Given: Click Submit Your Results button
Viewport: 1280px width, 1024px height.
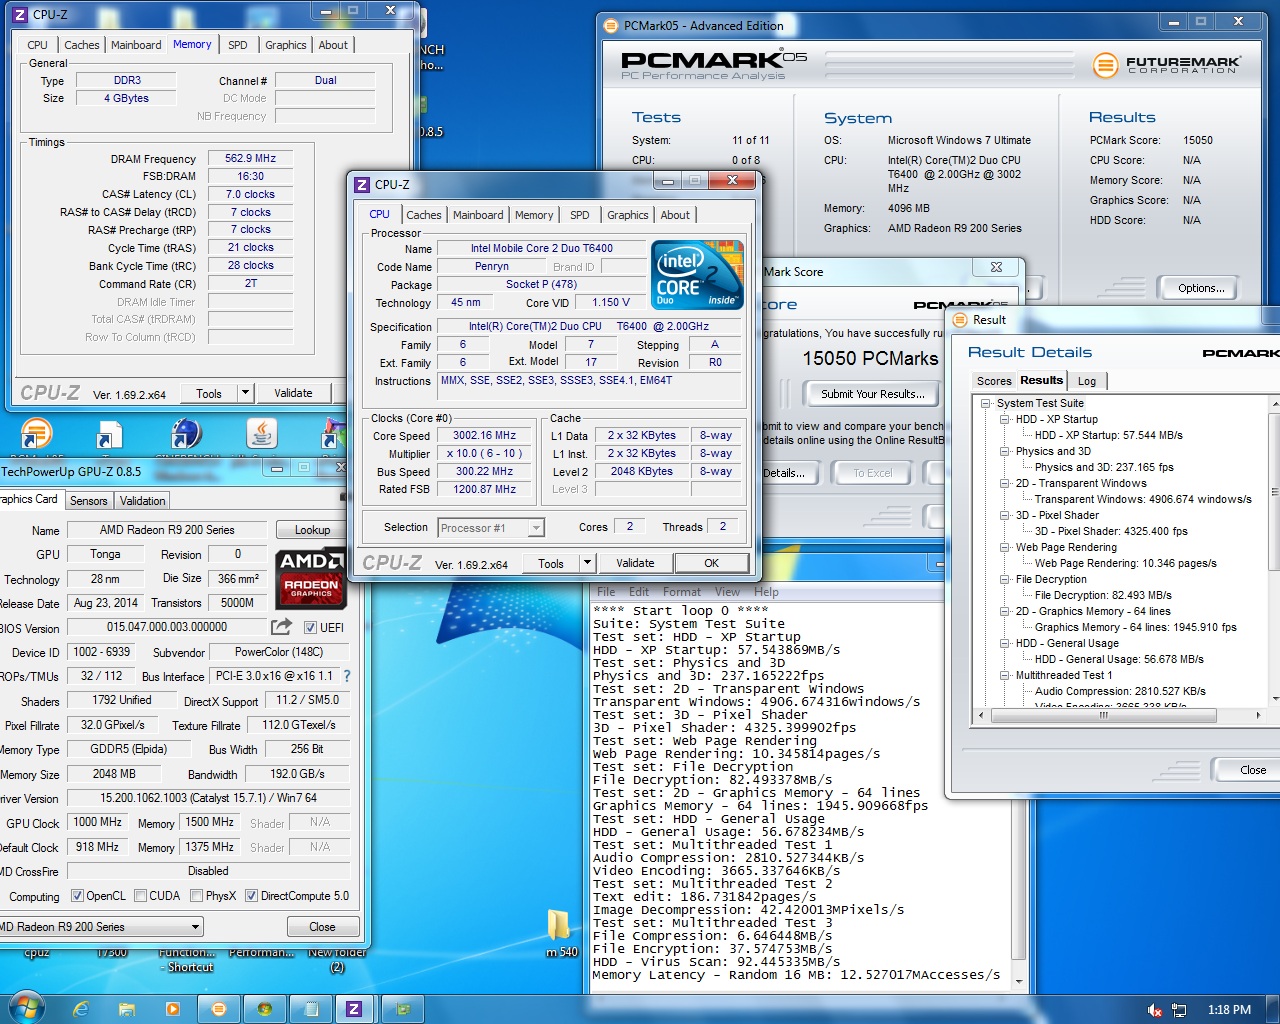Looking at the screenshot, I should tap(873, 394).
